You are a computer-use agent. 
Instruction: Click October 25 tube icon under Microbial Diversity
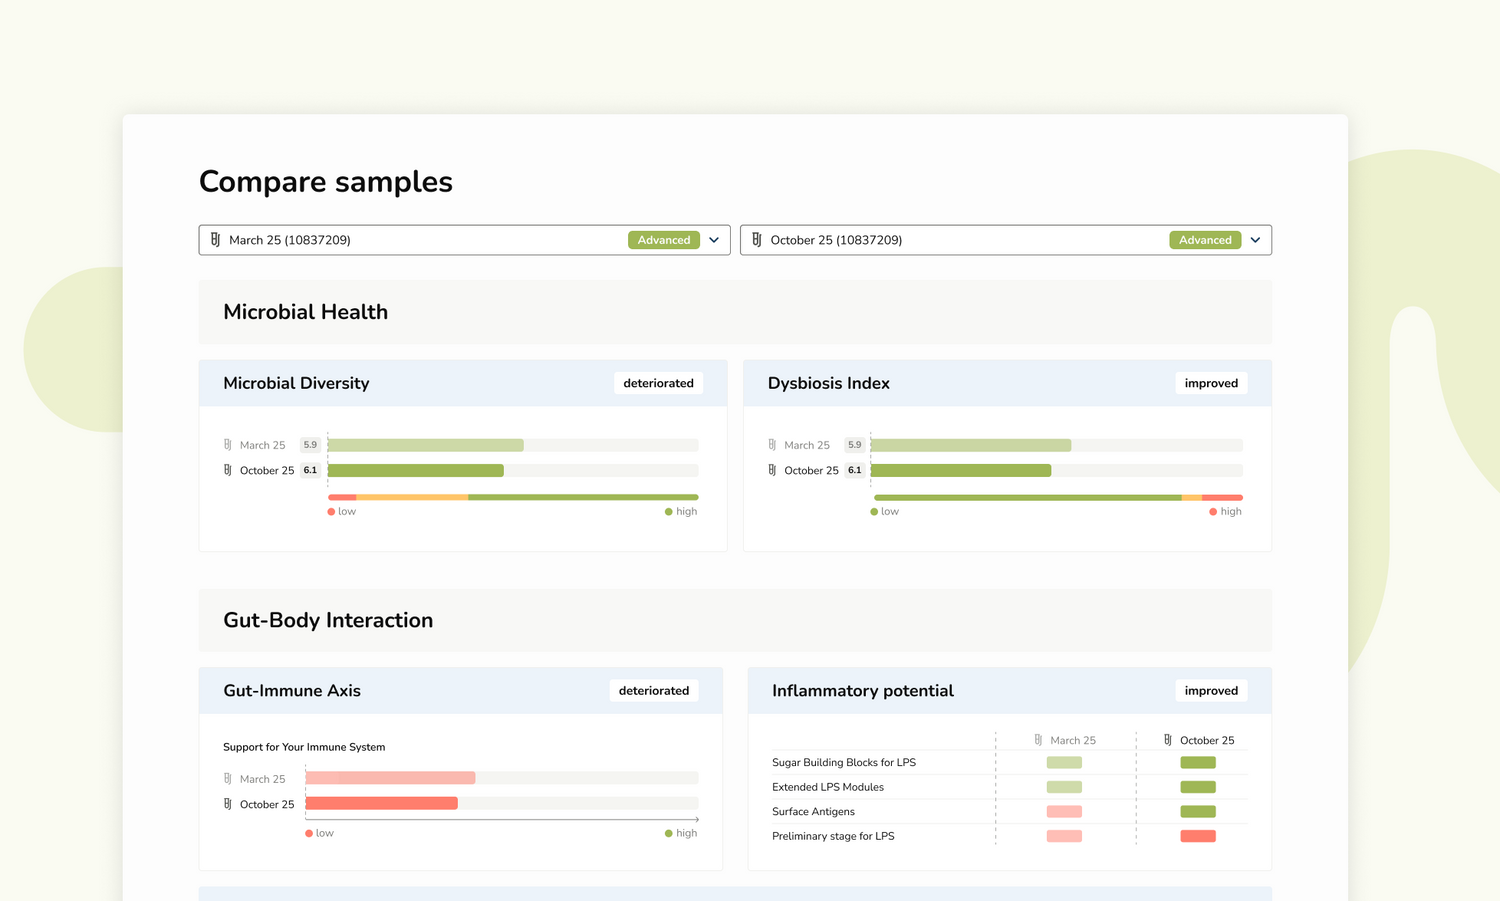click(x=228, y=470)
